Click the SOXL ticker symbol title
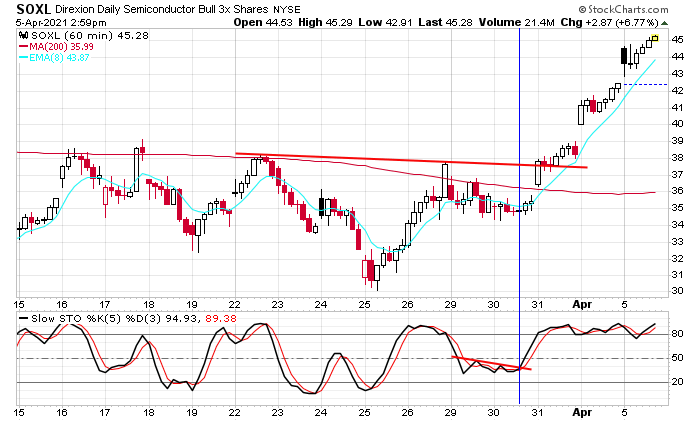Viewport: 700px width, 421px height. point(34,8)
